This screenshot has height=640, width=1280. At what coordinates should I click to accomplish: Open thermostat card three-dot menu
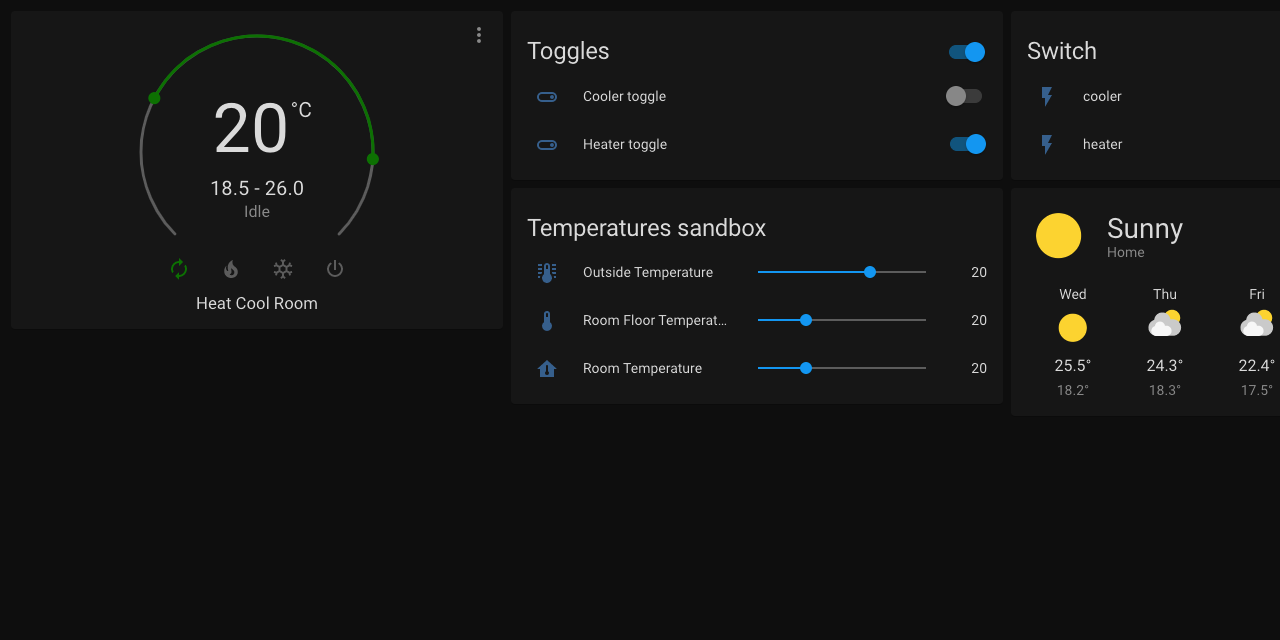pyautogui.click(x=479, y=35)
